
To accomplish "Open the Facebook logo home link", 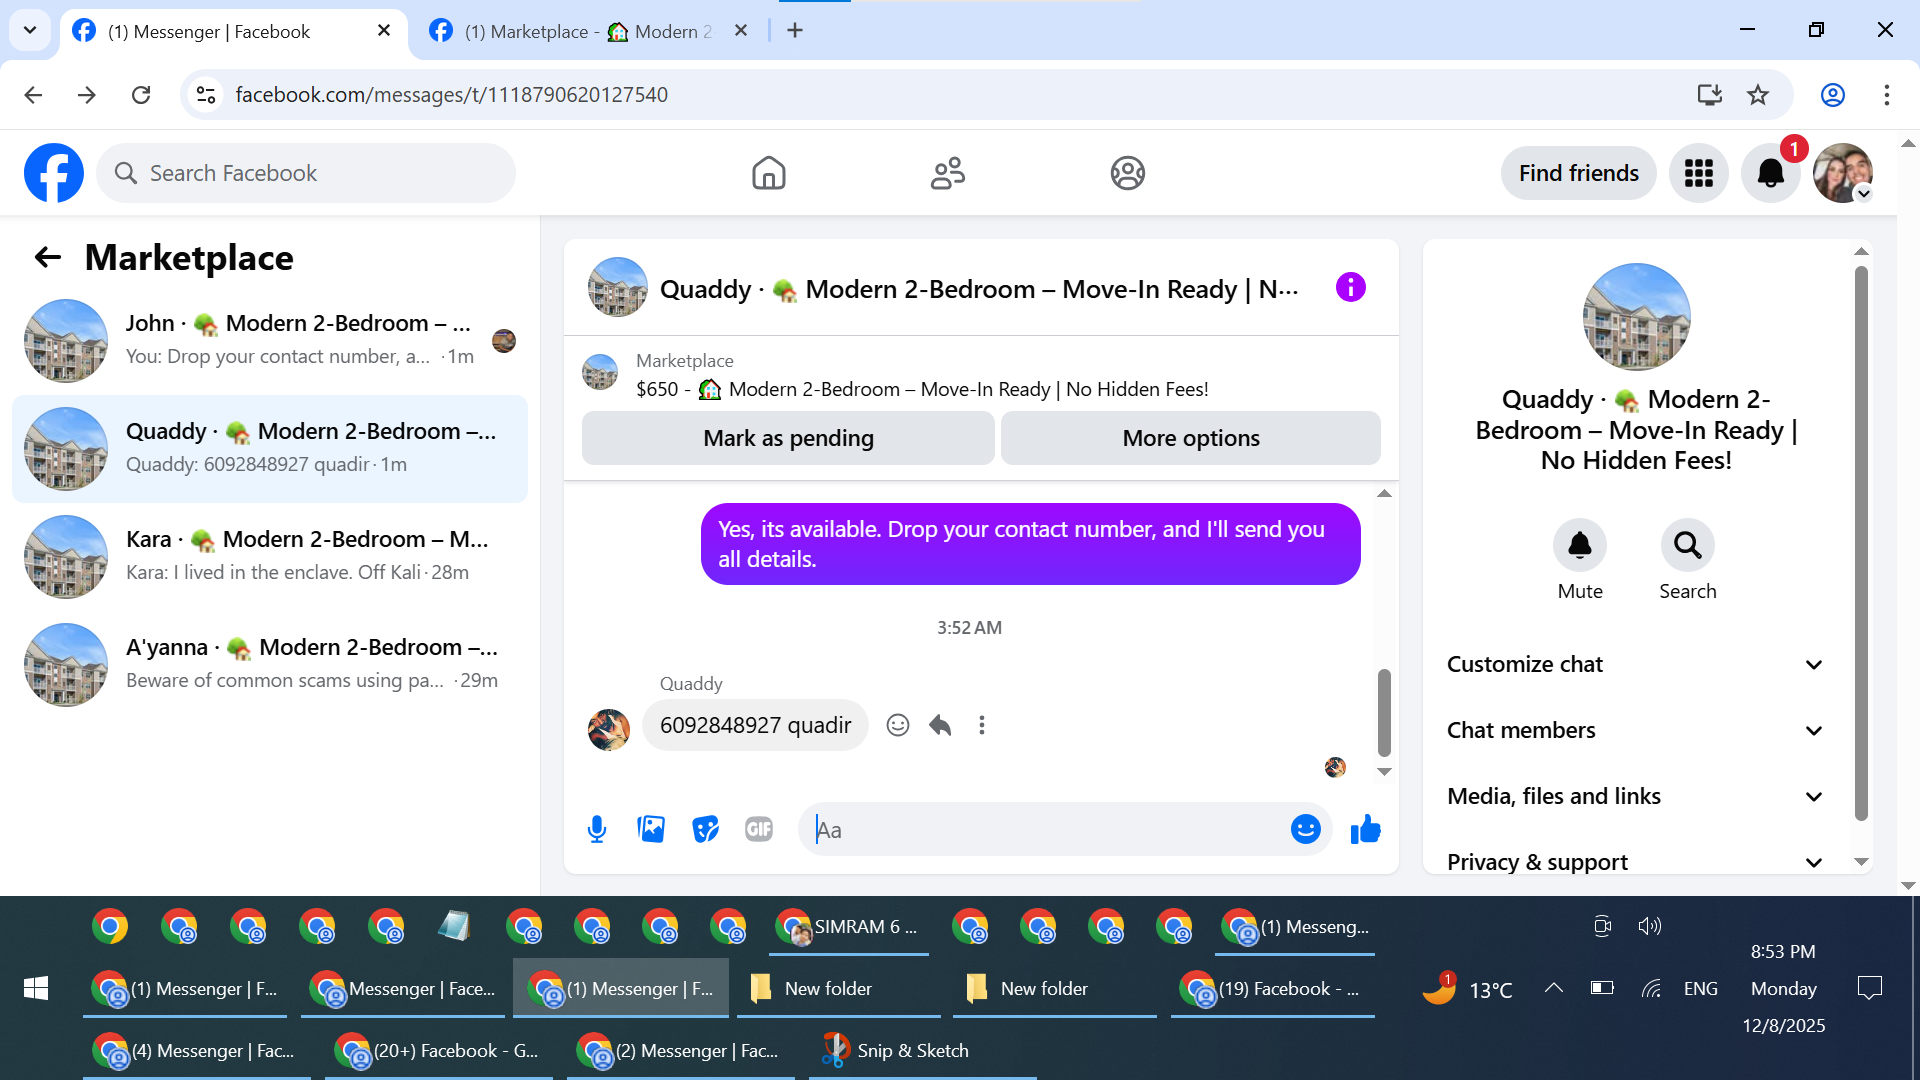I will pos(54,173).
